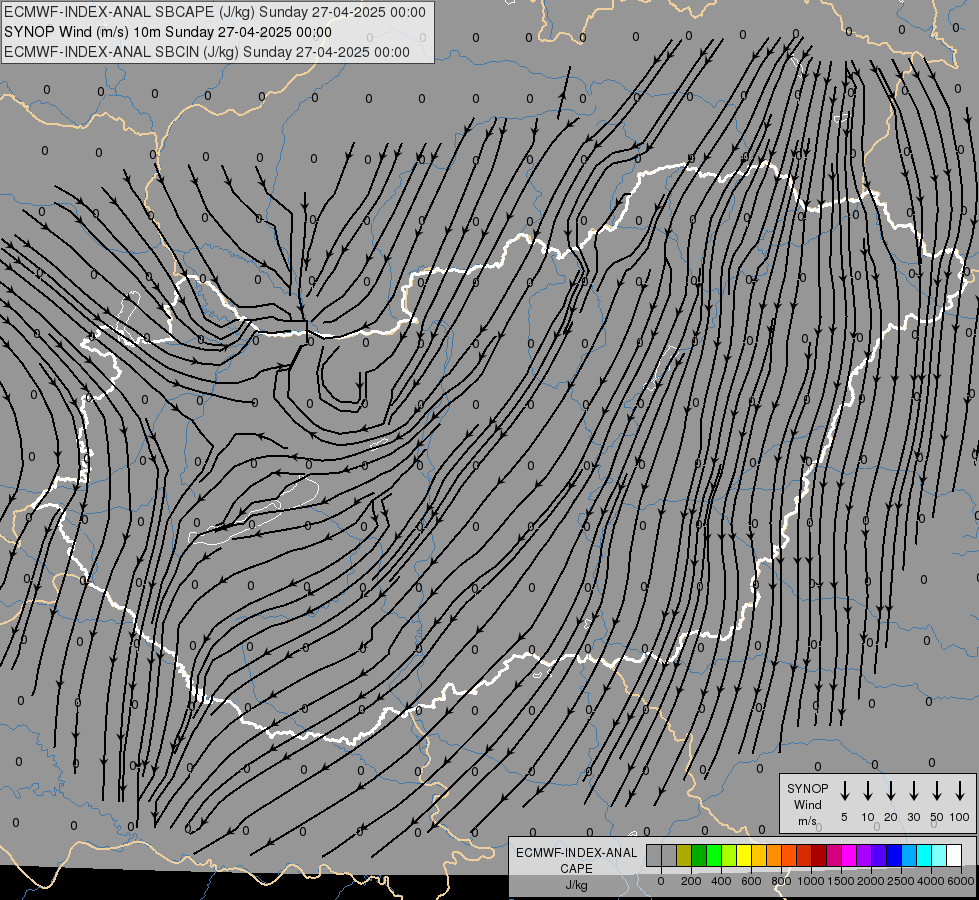979x900 pixels.
Task: Click the 6000 tick label on the CAPE scale
Action: click(961, 881)
